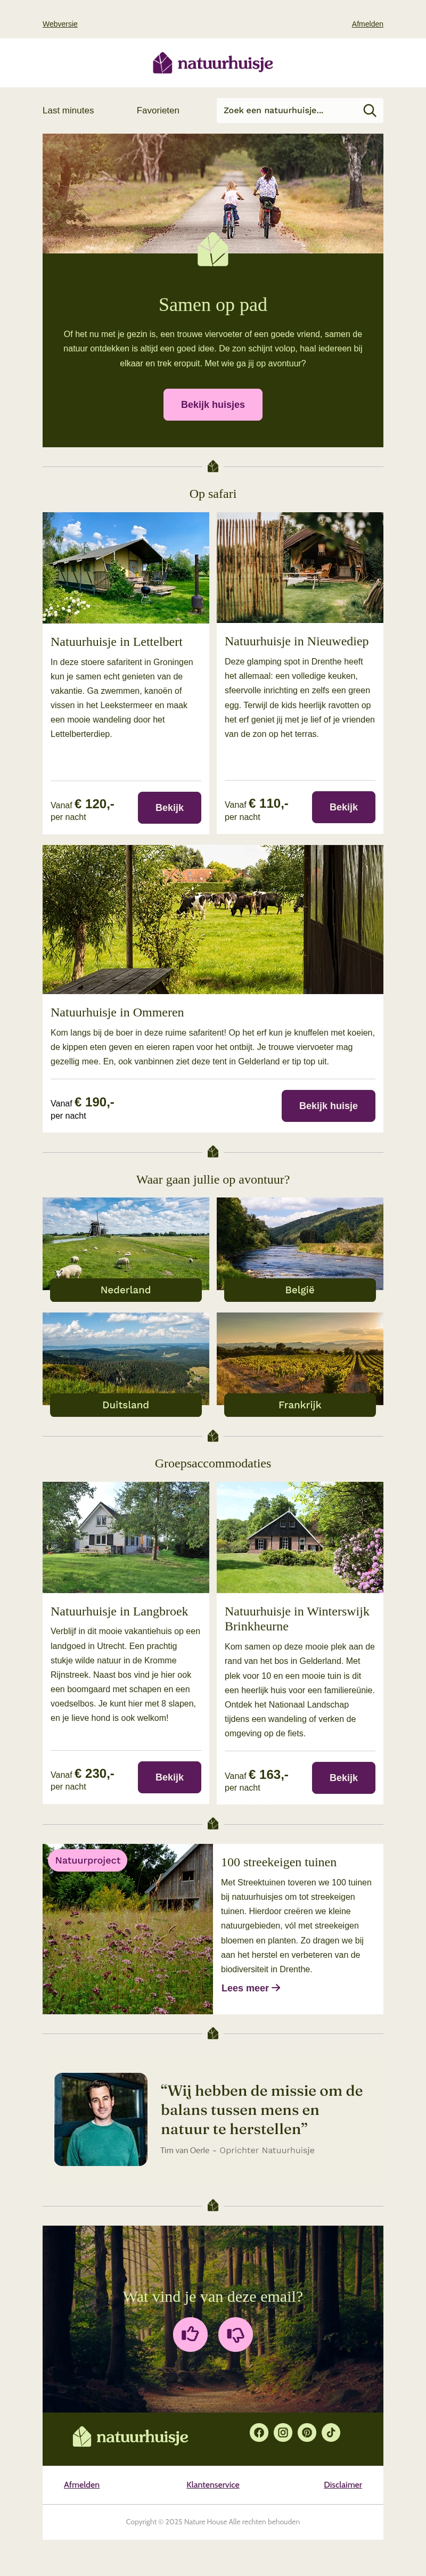
Task: Click the natuurhuisje logo in header
Action: coord(213,63)
